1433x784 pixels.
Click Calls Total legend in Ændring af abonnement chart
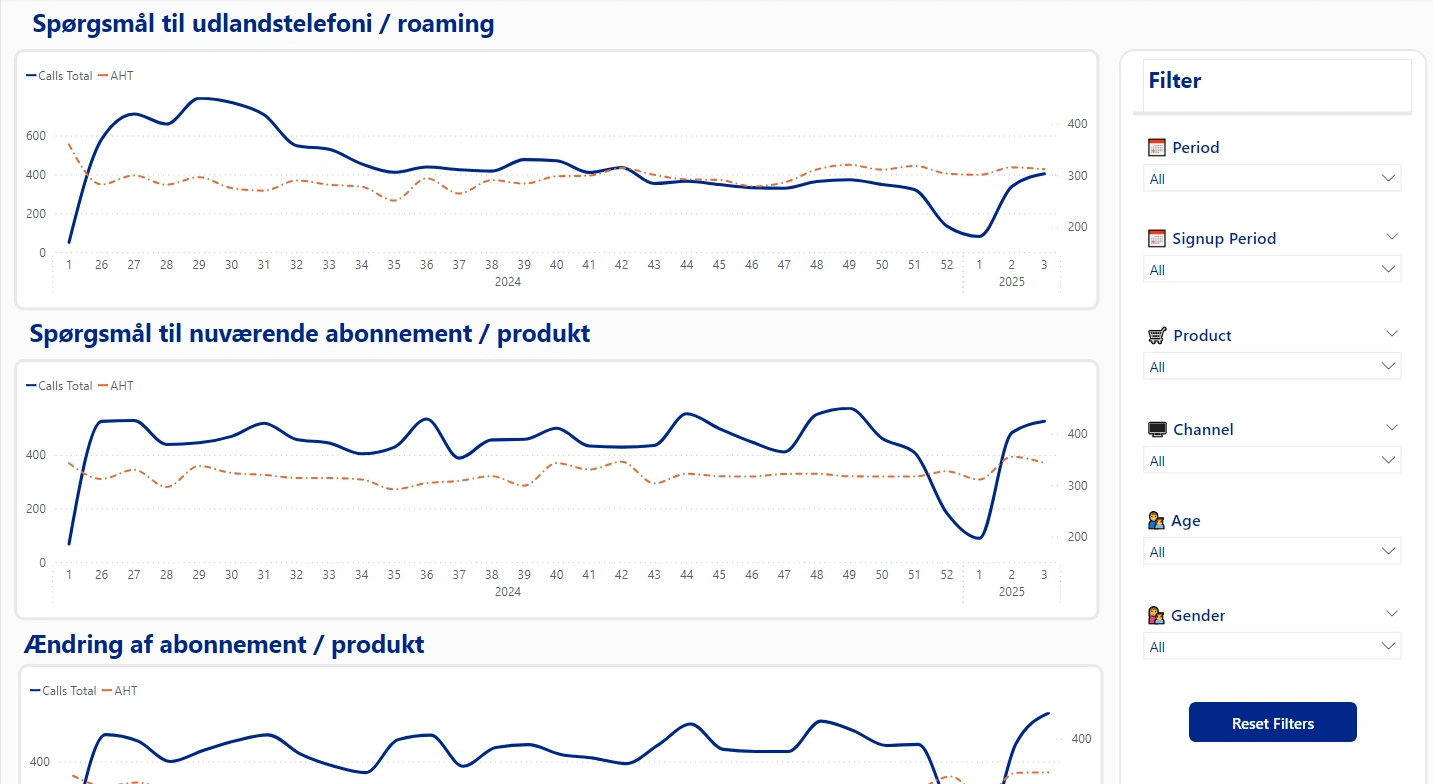pyautogui.click(x=68, y=691)
